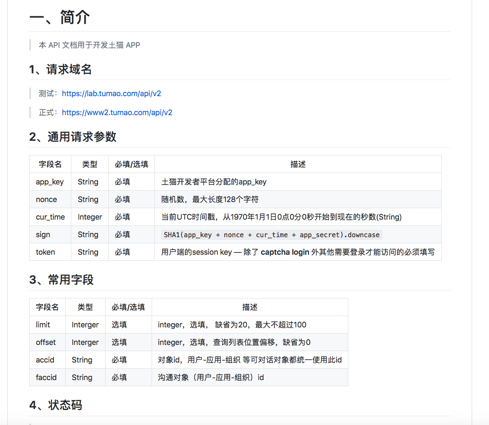Click the limit description 缺省为20,最大不超过100
This screenshot has width=489, height=425.
[x=232, y=325]
